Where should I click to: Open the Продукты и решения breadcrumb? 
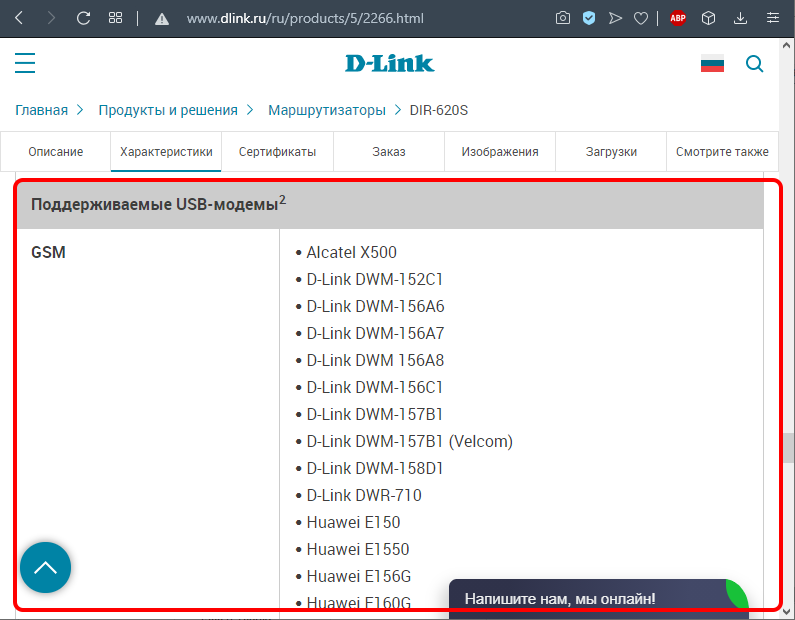[168, 110]
